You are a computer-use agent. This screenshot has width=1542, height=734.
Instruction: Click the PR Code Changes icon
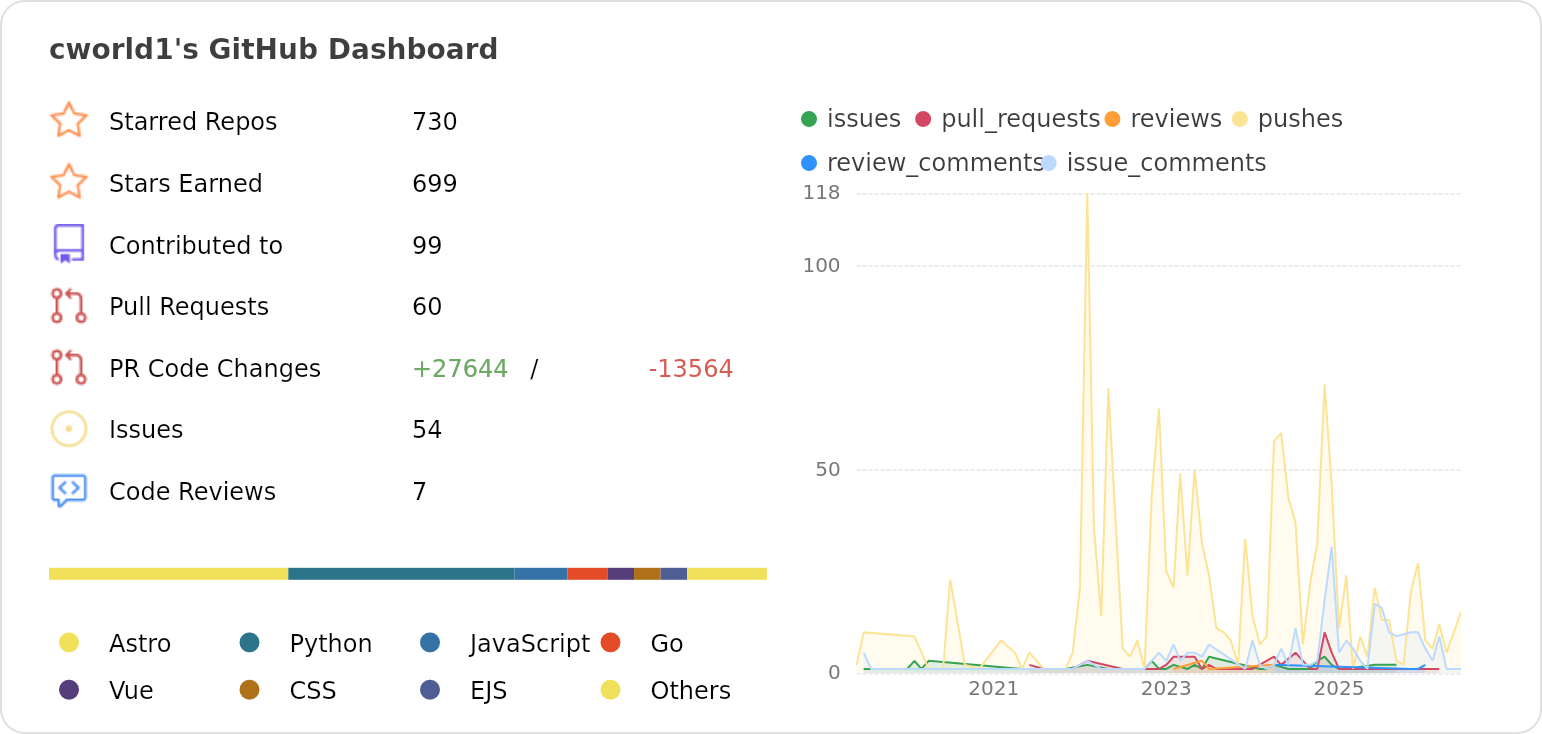[x=69, y=368]
